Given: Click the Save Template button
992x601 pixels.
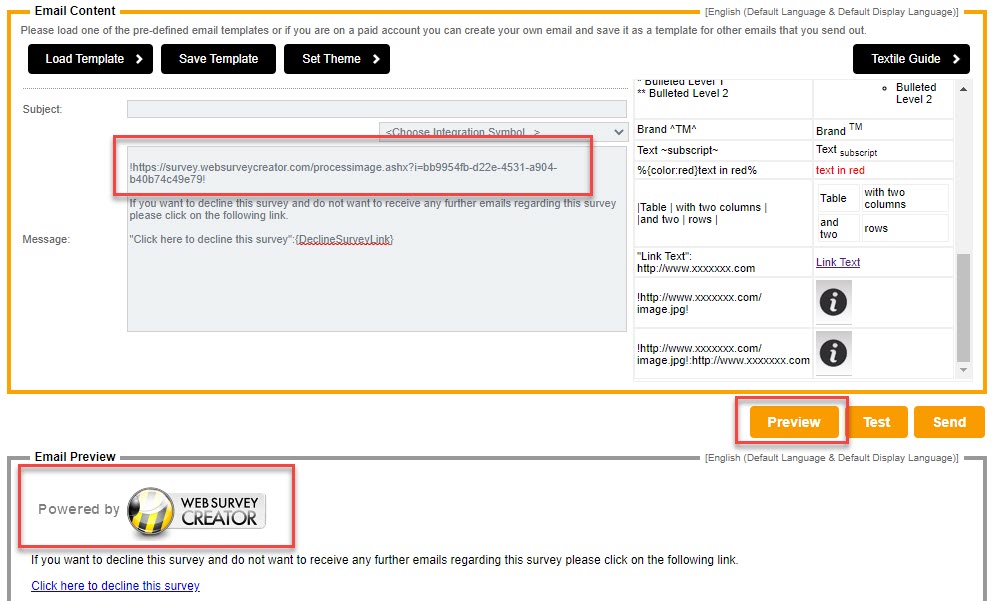Looking at the screenshot, I should [x=218, y=59].
